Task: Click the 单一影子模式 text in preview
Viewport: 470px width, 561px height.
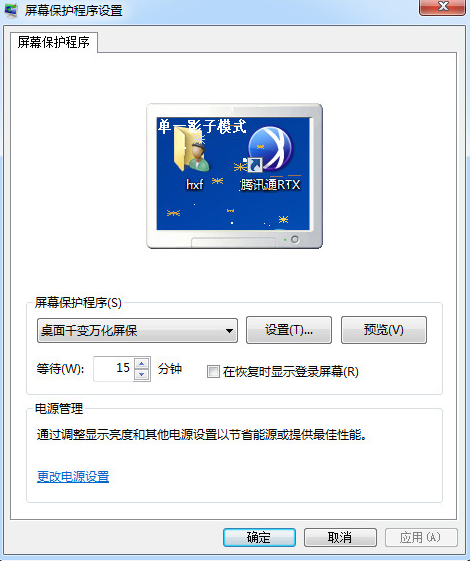Action: [x=202, y=127]
